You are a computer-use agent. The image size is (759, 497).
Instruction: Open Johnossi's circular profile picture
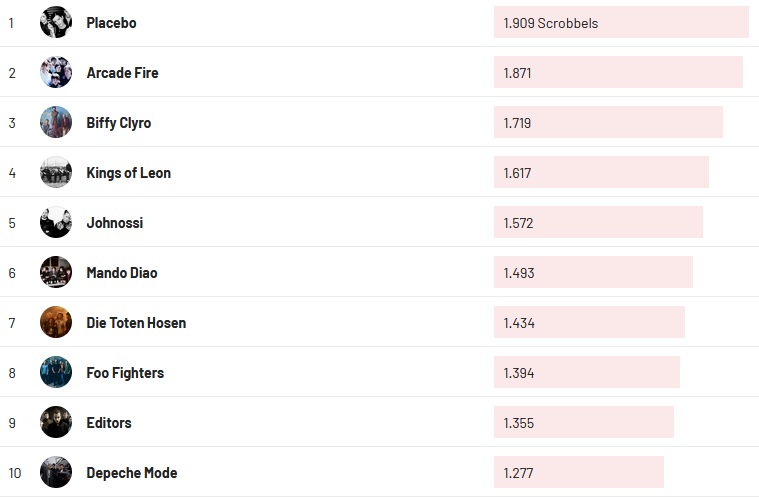(56, 222)
